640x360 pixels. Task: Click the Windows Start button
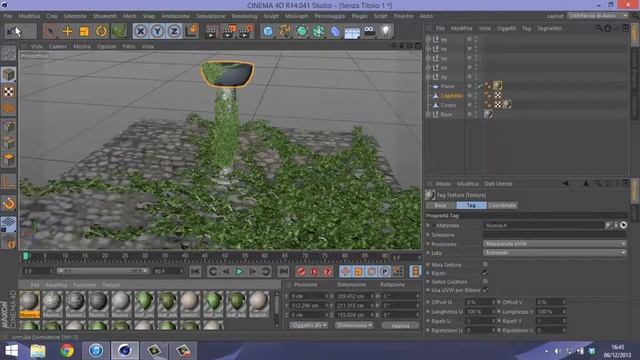click(12, 351)
